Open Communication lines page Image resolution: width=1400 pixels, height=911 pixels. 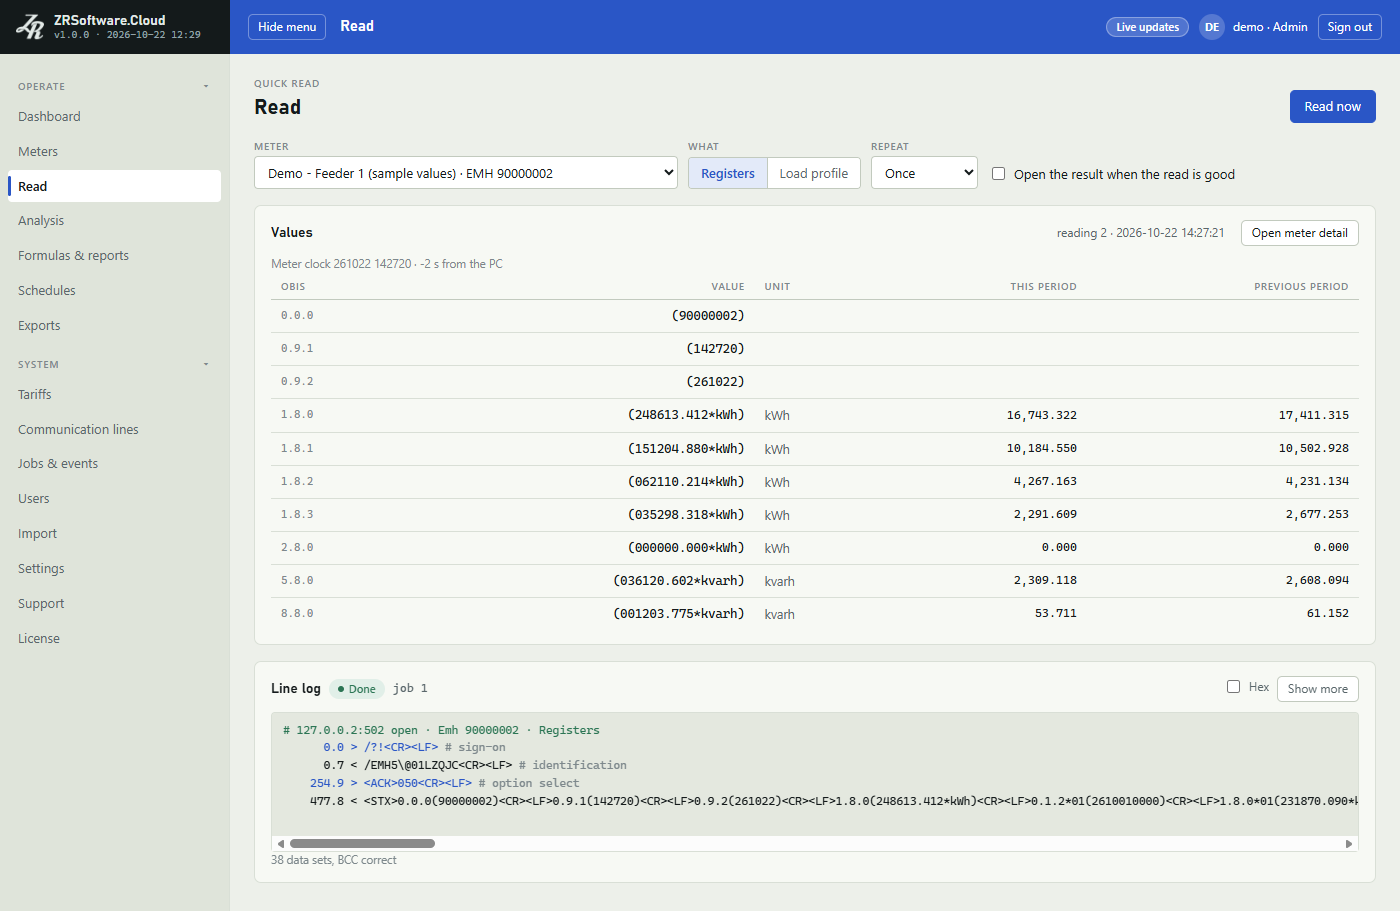pos(114,430)
